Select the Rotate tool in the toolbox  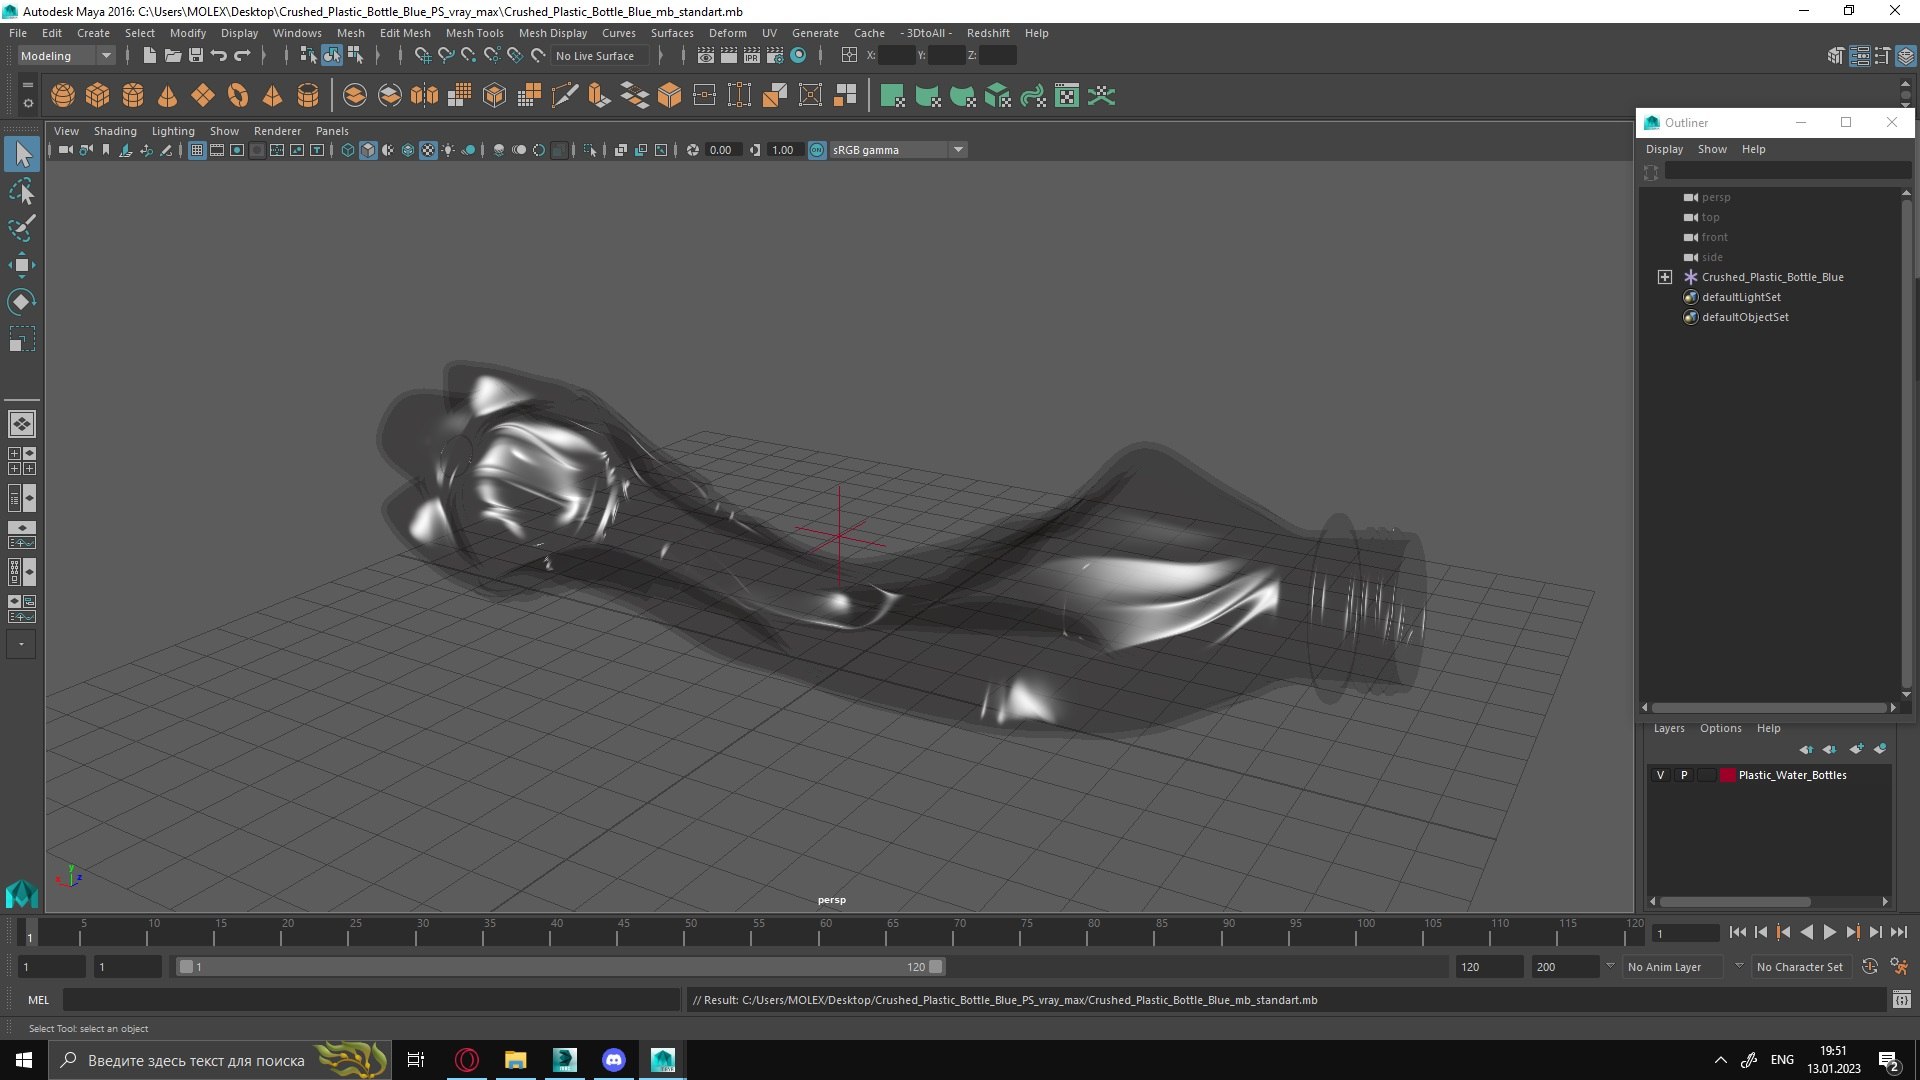[21, 301]
